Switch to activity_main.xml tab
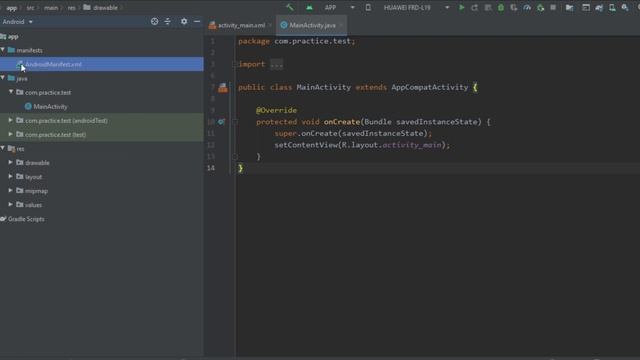The height and width of the screenshot is (360, 640). tap(241, 25)
